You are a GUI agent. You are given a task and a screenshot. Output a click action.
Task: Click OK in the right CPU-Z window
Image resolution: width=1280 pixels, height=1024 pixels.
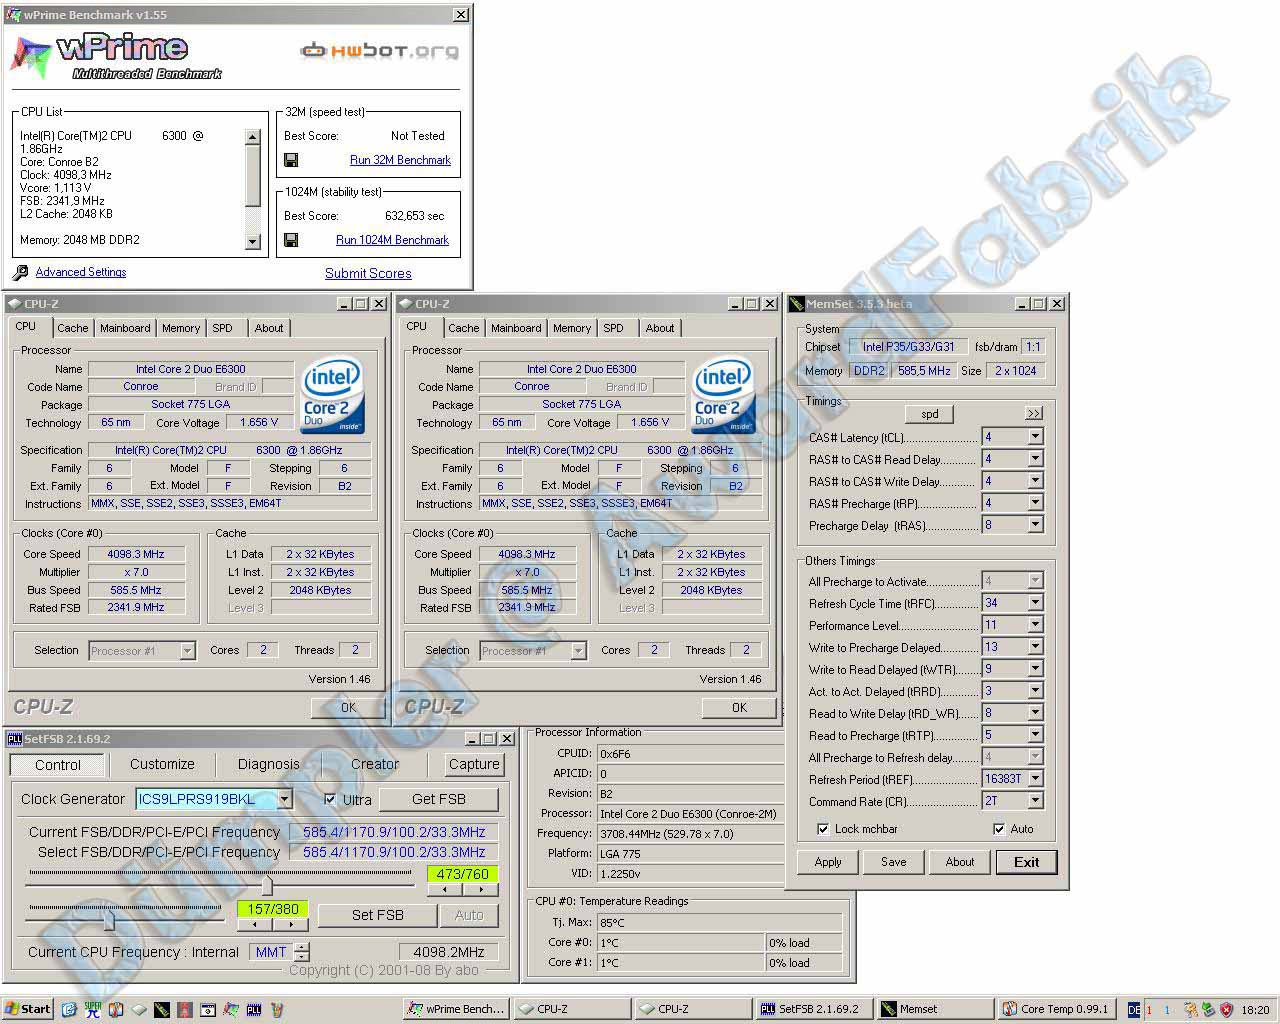coord(739,707)
